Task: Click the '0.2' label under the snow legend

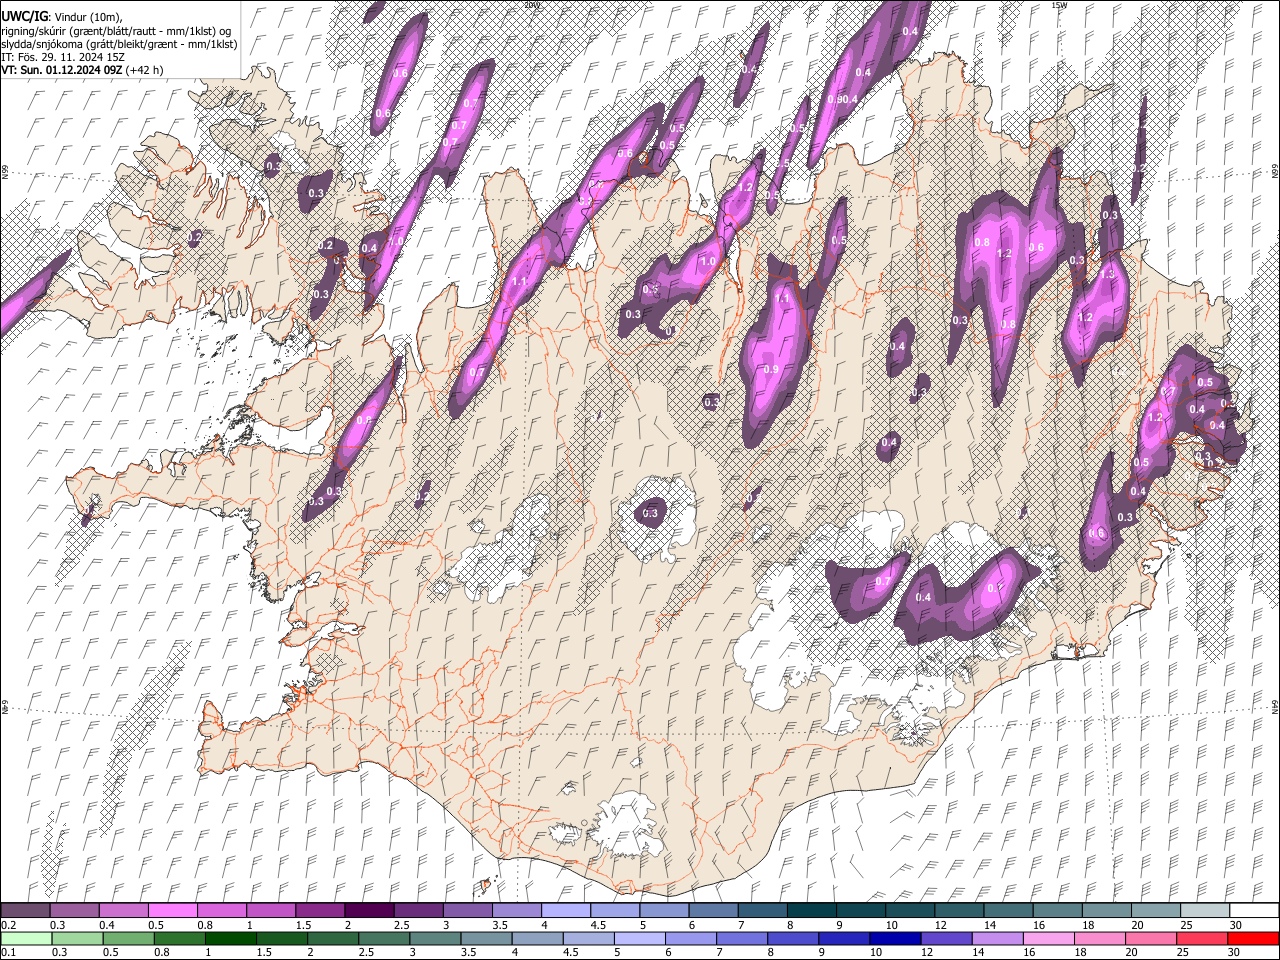Action: pyautogui.click(x=8, y=925)
